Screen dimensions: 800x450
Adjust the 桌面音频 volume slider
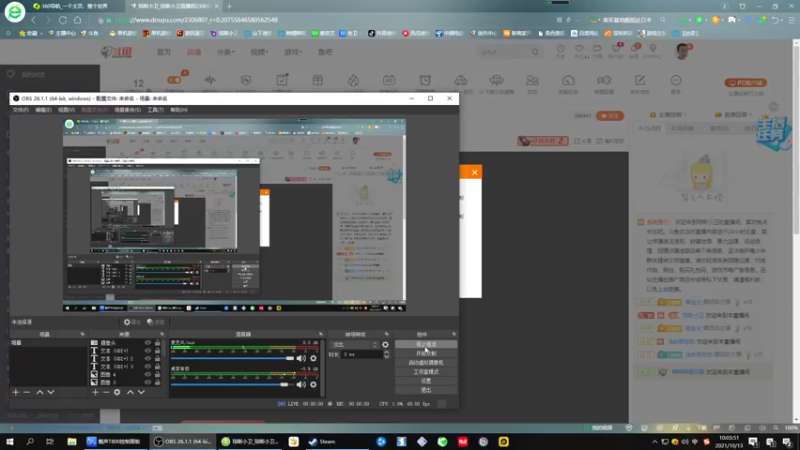pyautogui.click(x=230, y=384)
